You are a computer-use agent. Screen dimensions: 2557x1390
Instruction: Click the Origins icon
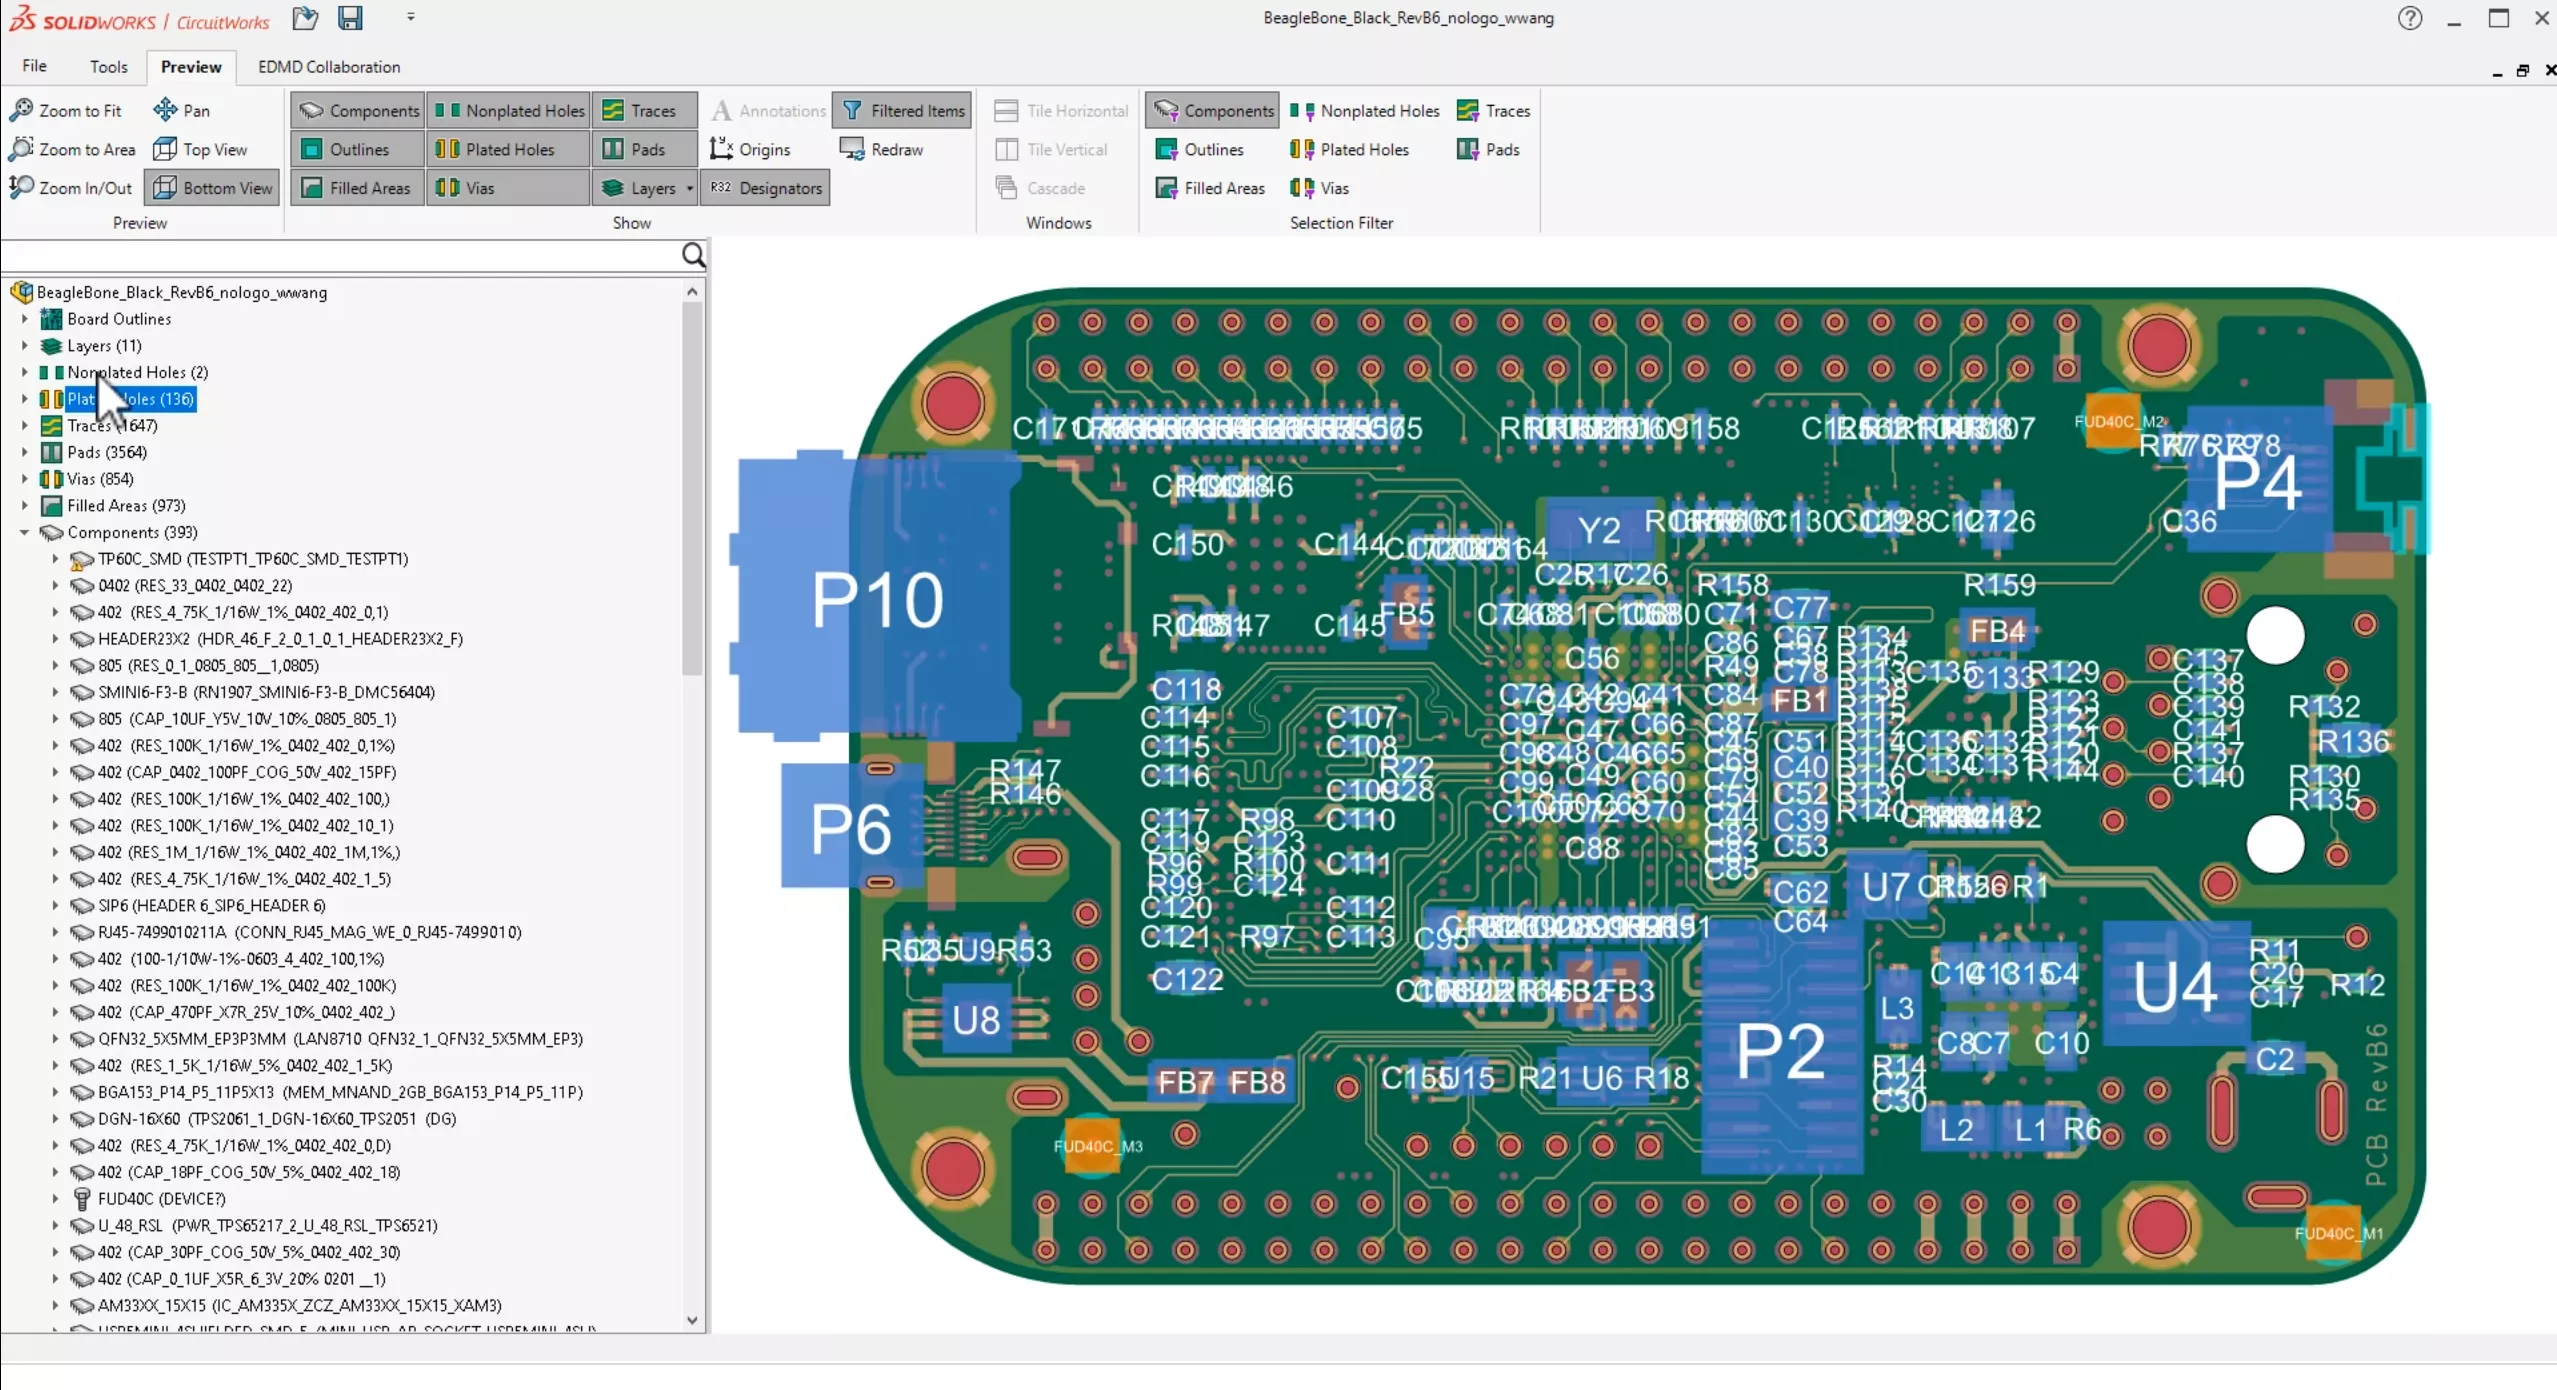pyautogui.click(x=721, y=149)
